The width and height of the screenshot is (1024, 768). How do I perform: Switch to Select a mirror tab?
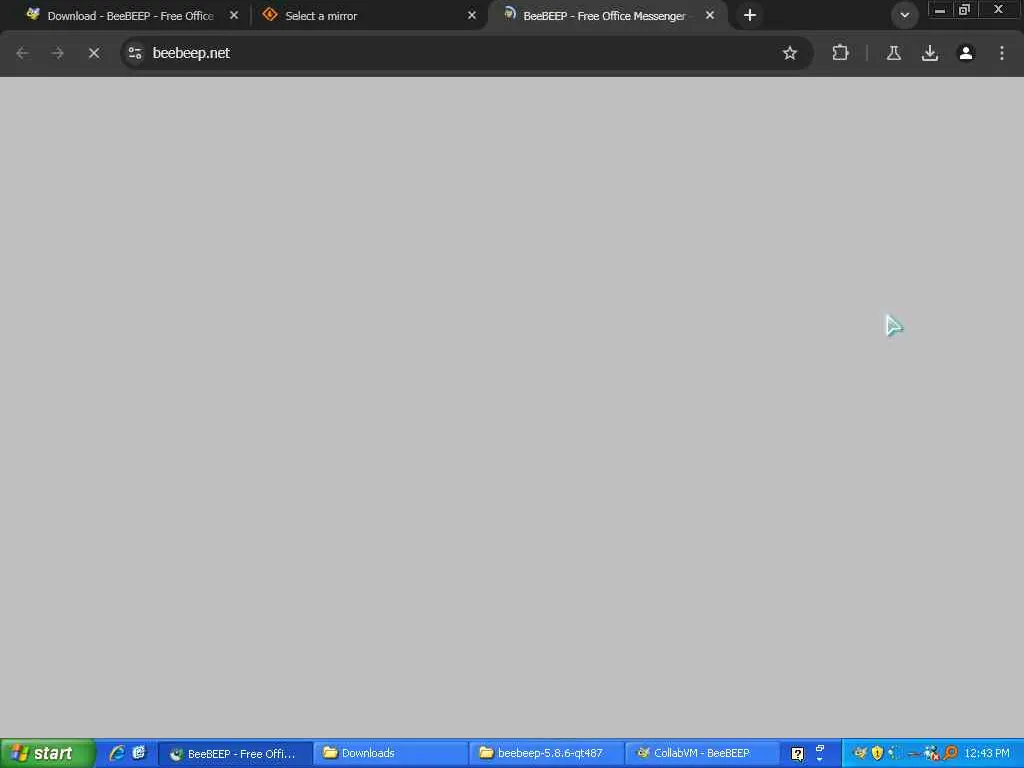[x=369, y=16]
